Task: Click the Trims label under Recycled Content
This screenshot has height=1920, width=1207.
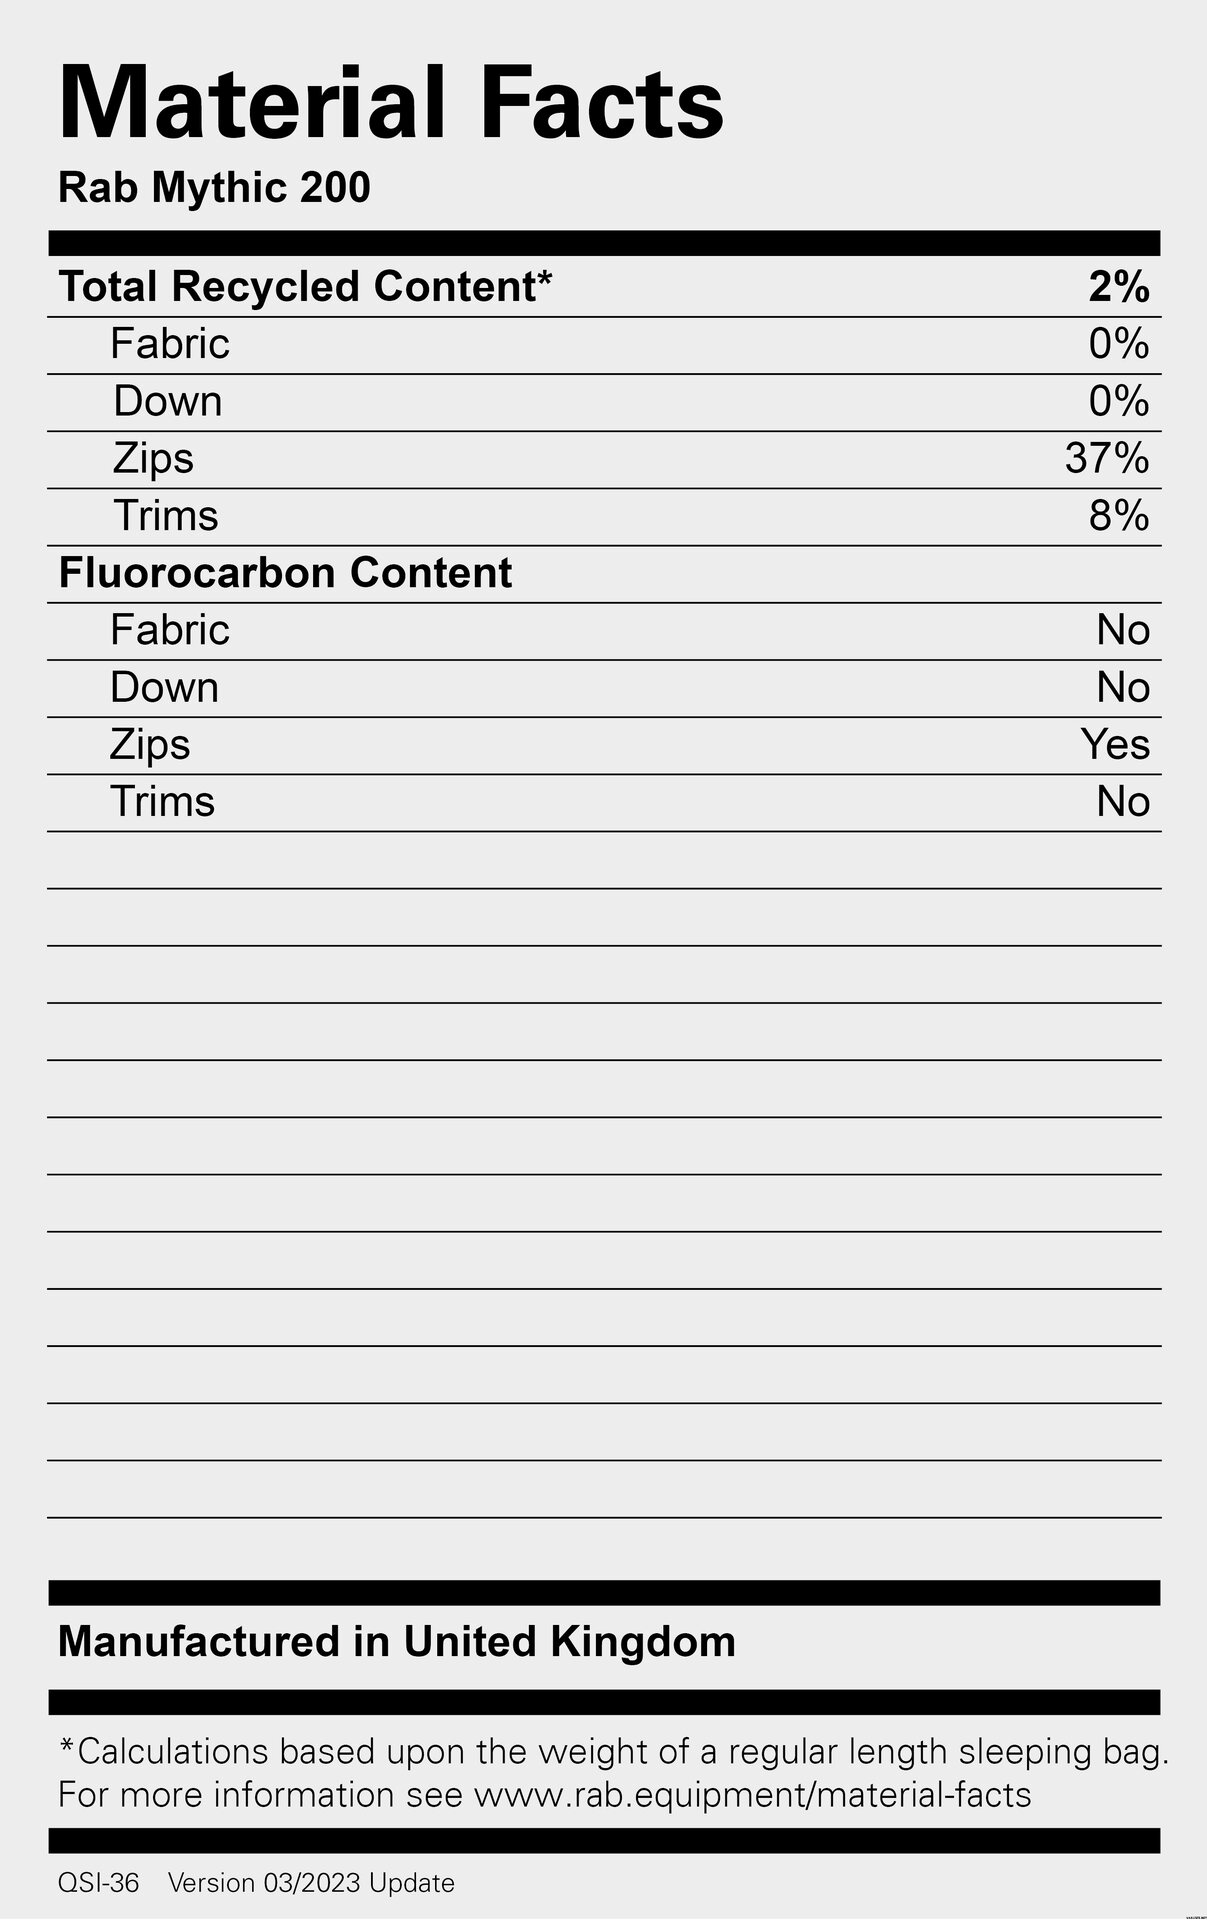Action: pyautogui.click(x=165, y=516)
